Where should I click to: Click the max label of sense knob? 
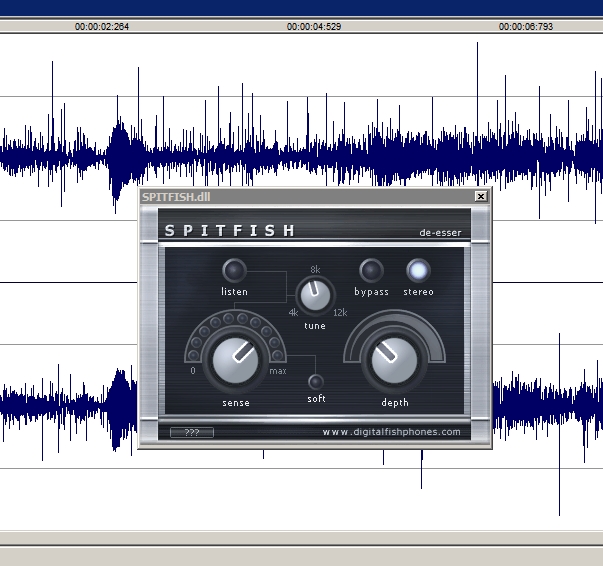(x=278, y=371)
